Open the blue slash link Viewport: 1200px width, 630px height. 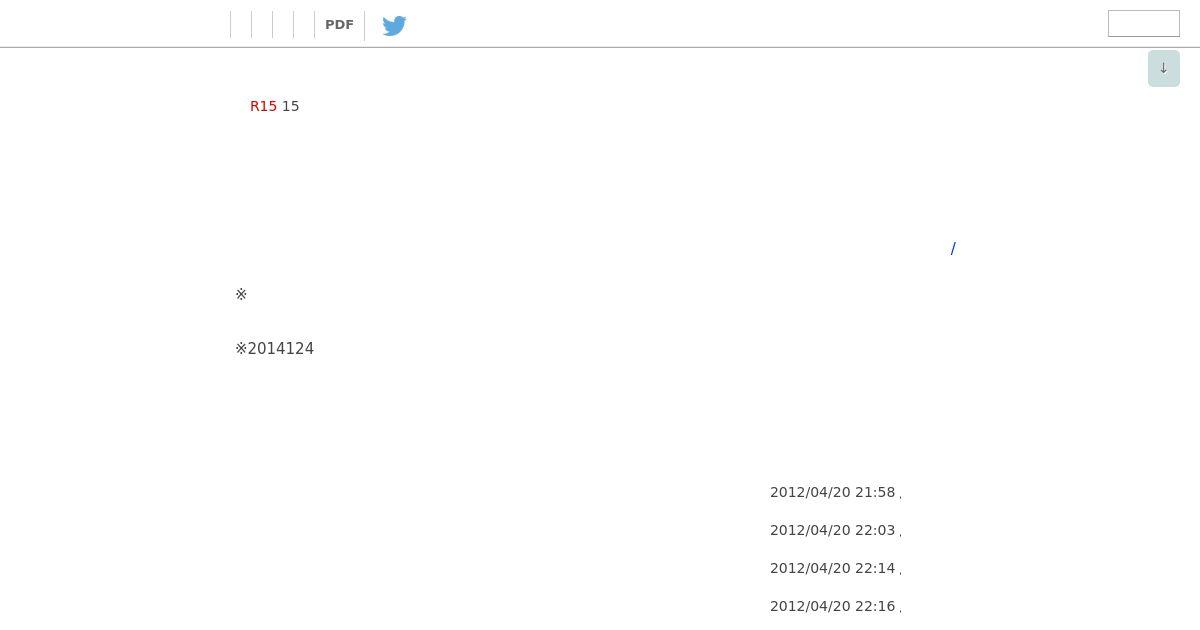[x=953, y=248]
